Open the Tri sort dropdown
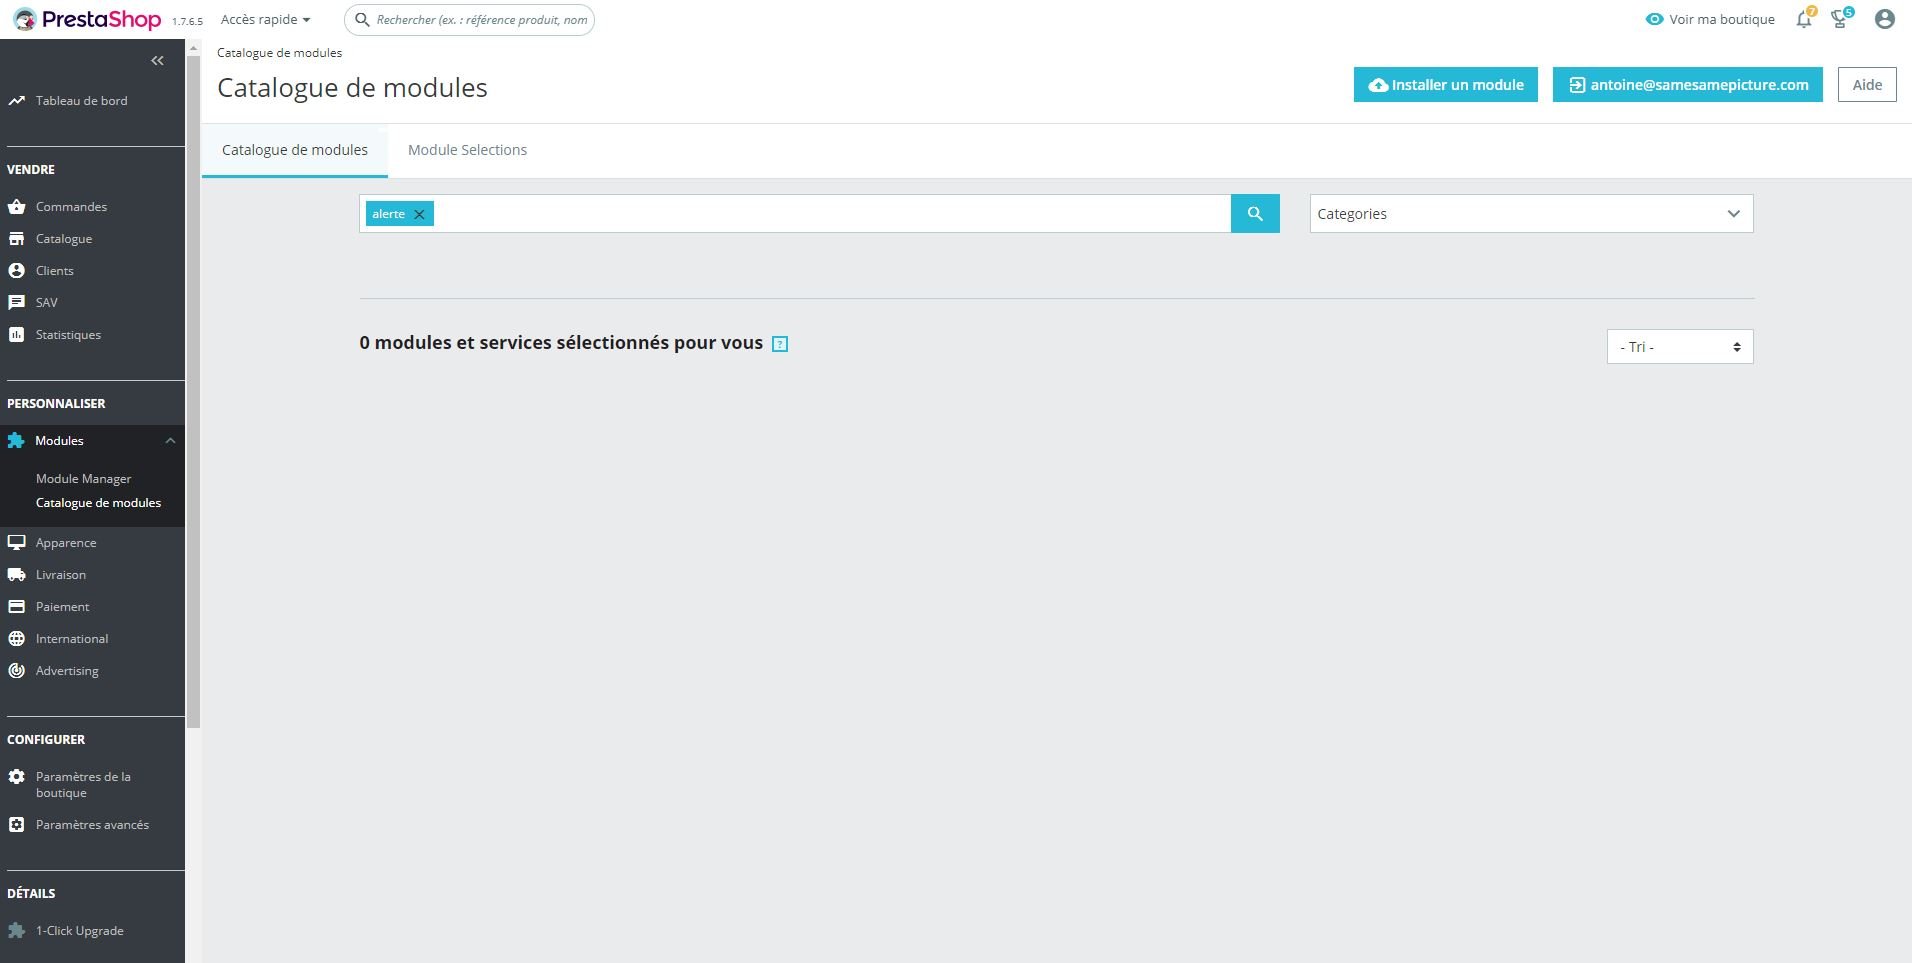Image resolution: width=1912 pixels, height=963 pixels. tap(1680, 347)
